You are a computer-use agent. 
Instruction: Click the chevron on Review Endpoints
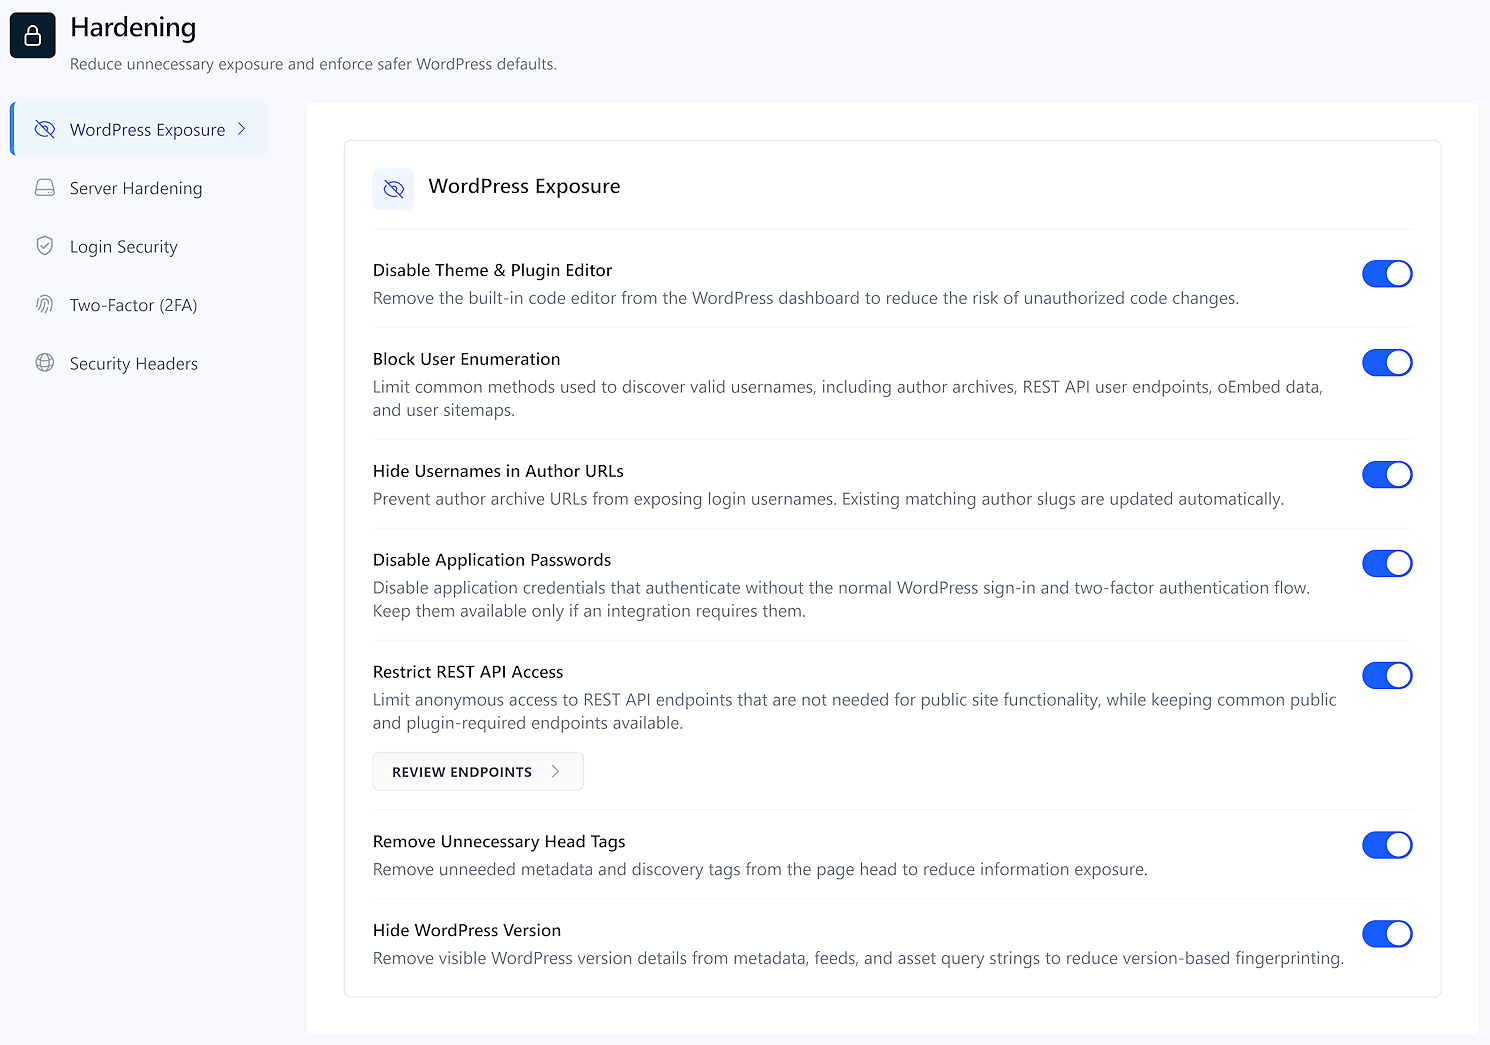(x=555, y=771)
